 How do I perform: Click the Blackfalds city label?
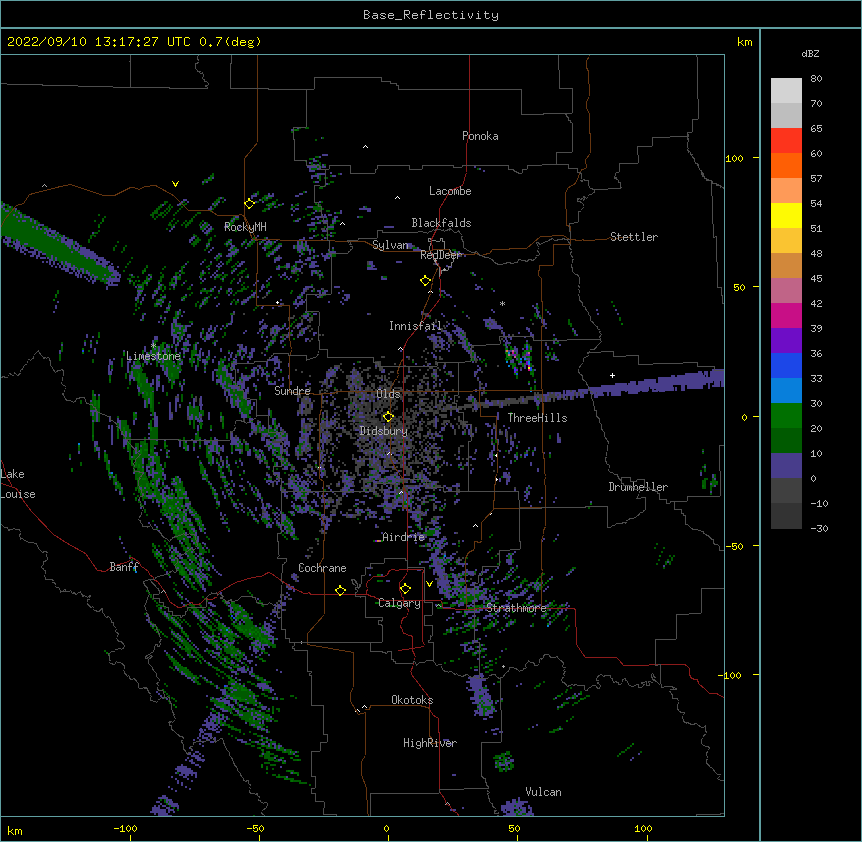441,223
